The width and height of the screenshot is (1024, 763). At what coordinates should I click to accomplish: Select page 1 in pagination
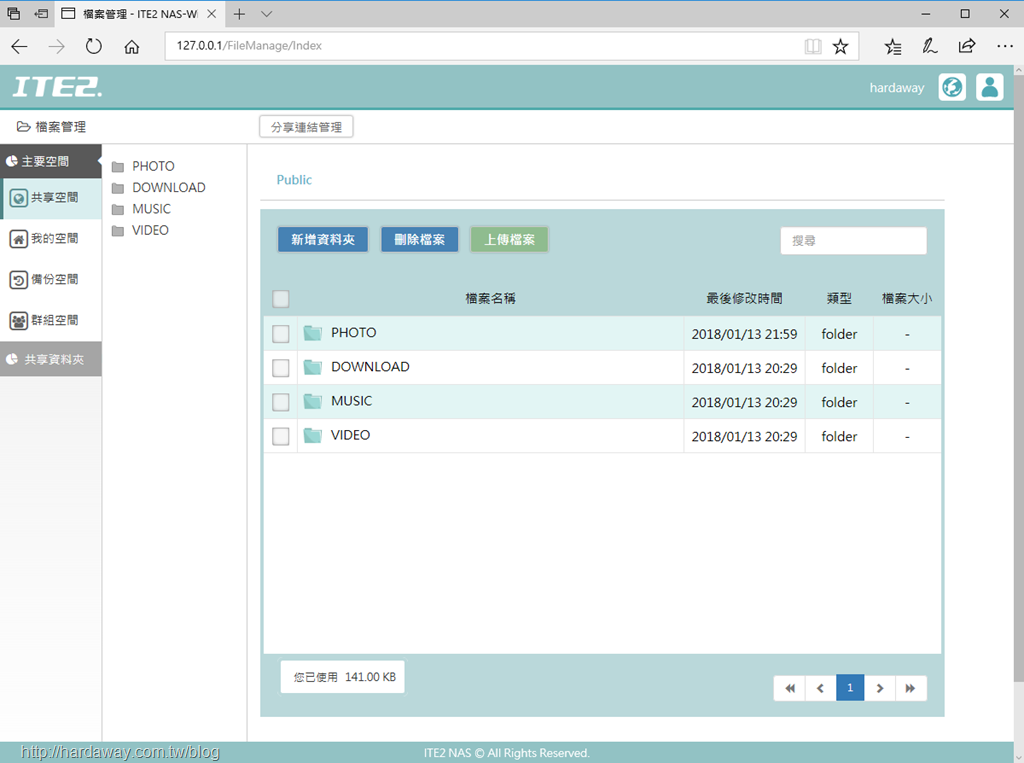[850, 688]
